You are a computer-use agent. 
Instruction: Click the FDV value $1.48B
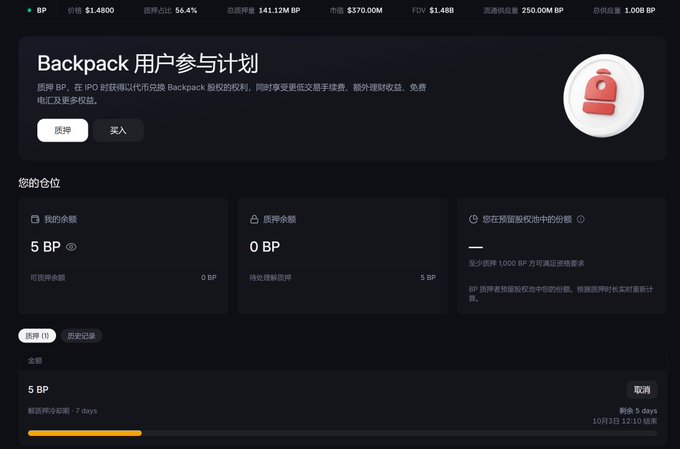[x=441, y=10]
